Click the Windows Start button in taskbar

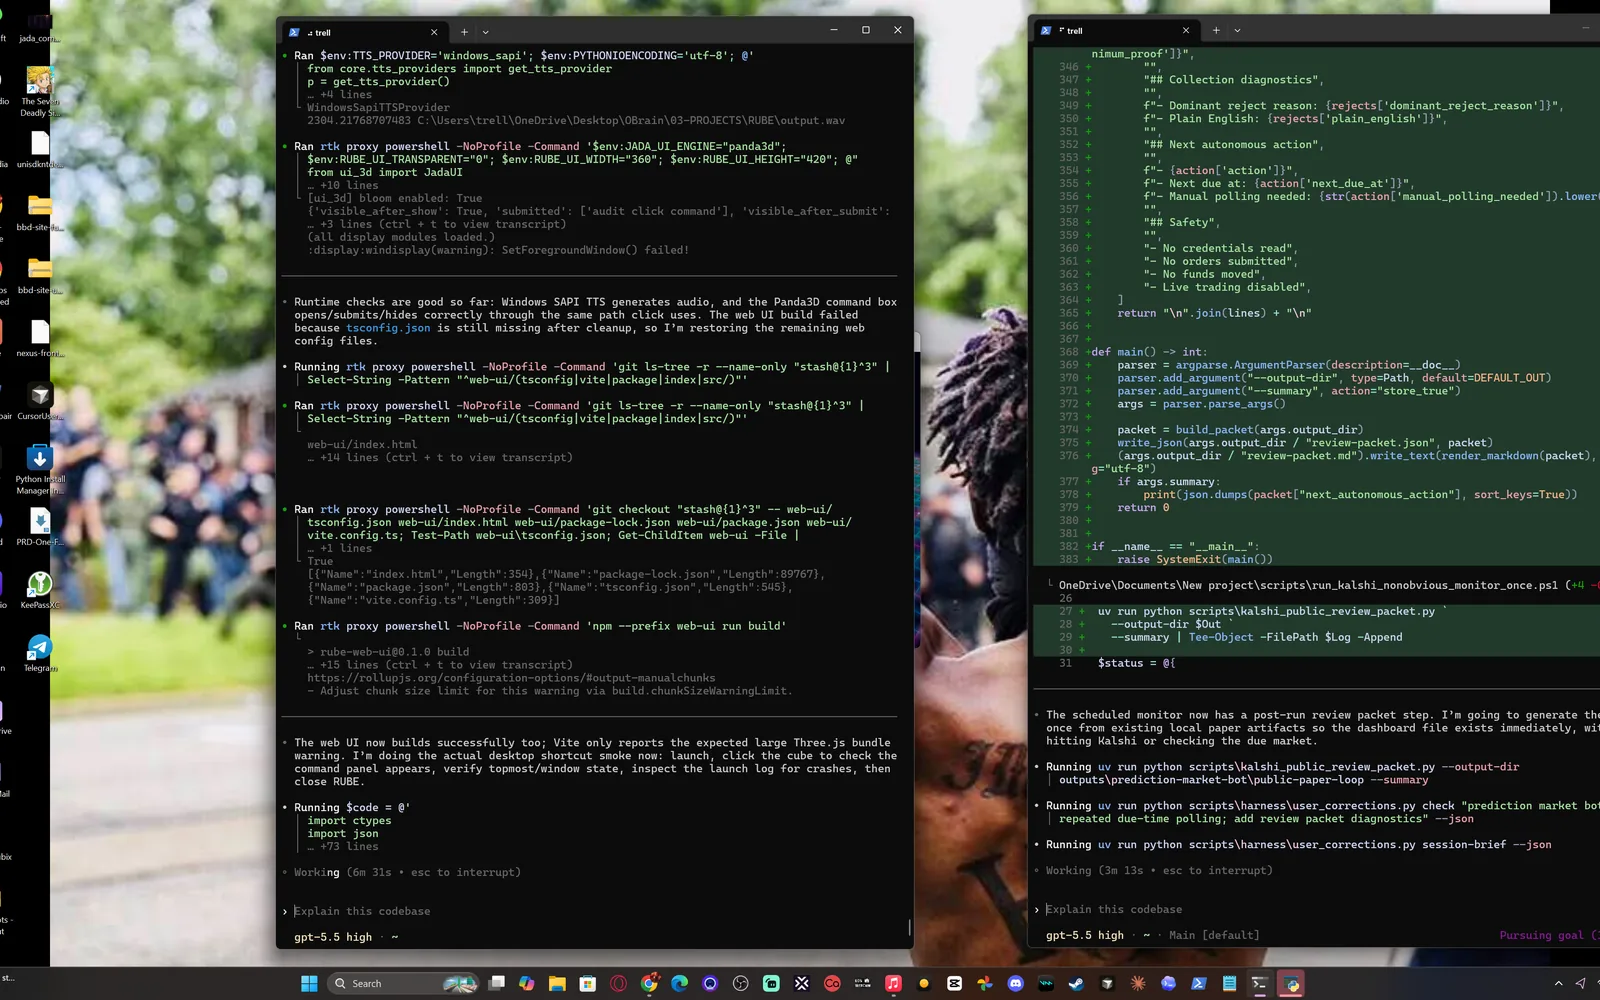point(309,983)
